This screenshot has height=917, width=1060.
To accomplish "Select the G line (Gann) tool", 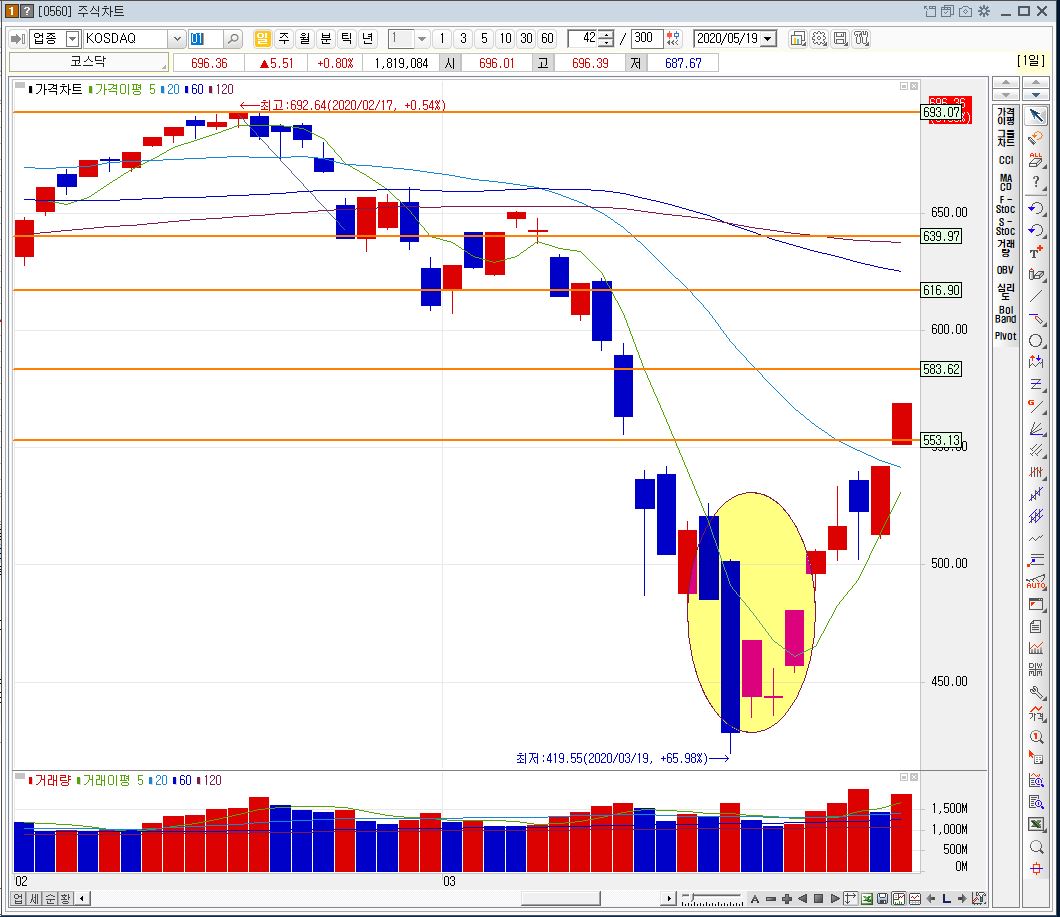I will (1036, 406).
